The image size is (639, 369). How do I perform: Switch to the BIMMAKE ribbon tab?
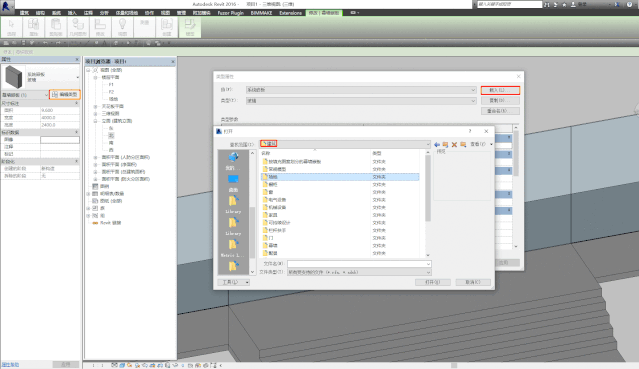(261, 13)
